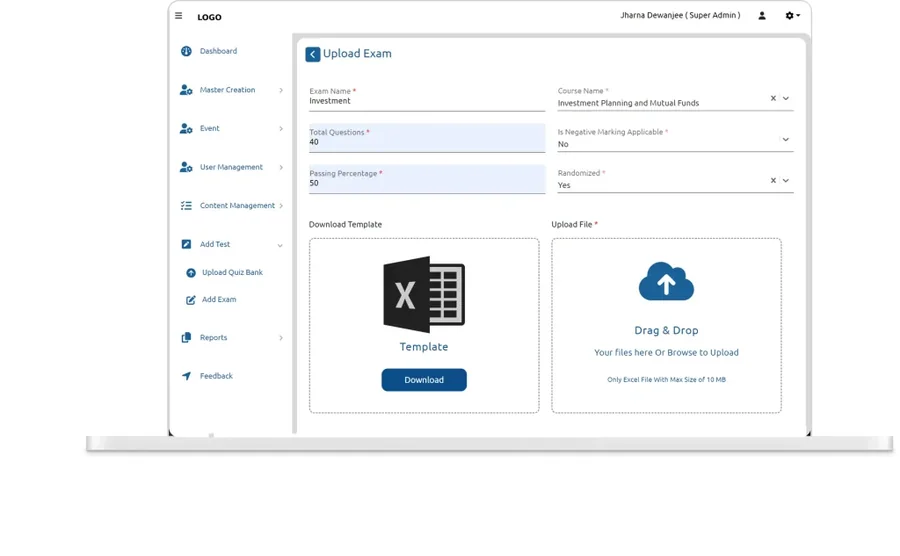Expand the Content Management chevron
This screenshot has width=900, height=556.
pyautogui.click(x=281, y=206)
